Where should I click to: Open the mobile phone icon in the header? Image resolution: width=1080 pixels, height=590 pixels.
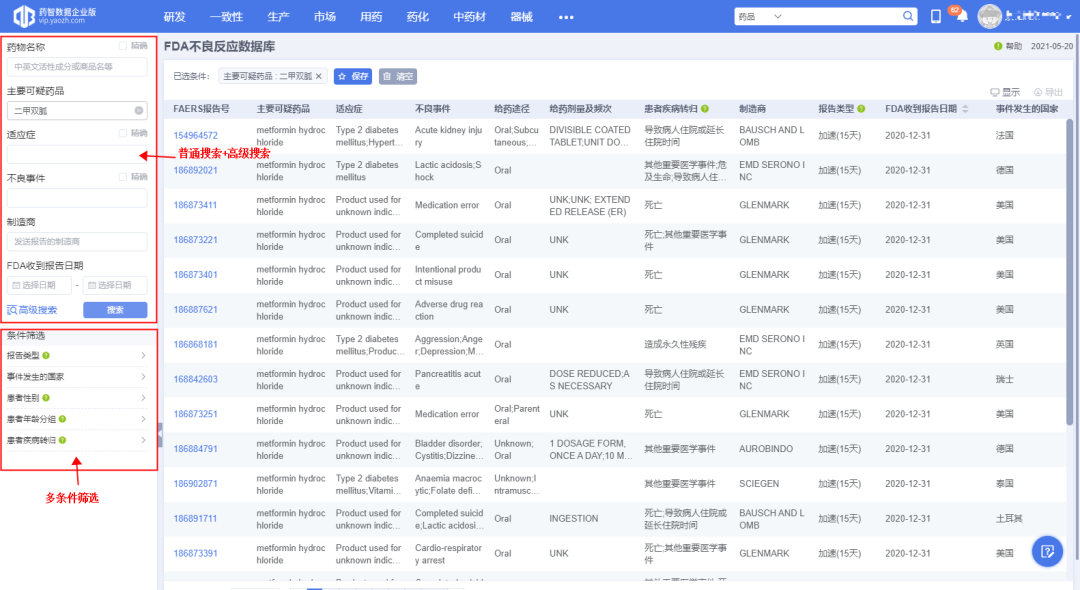(x=935, y=17)
